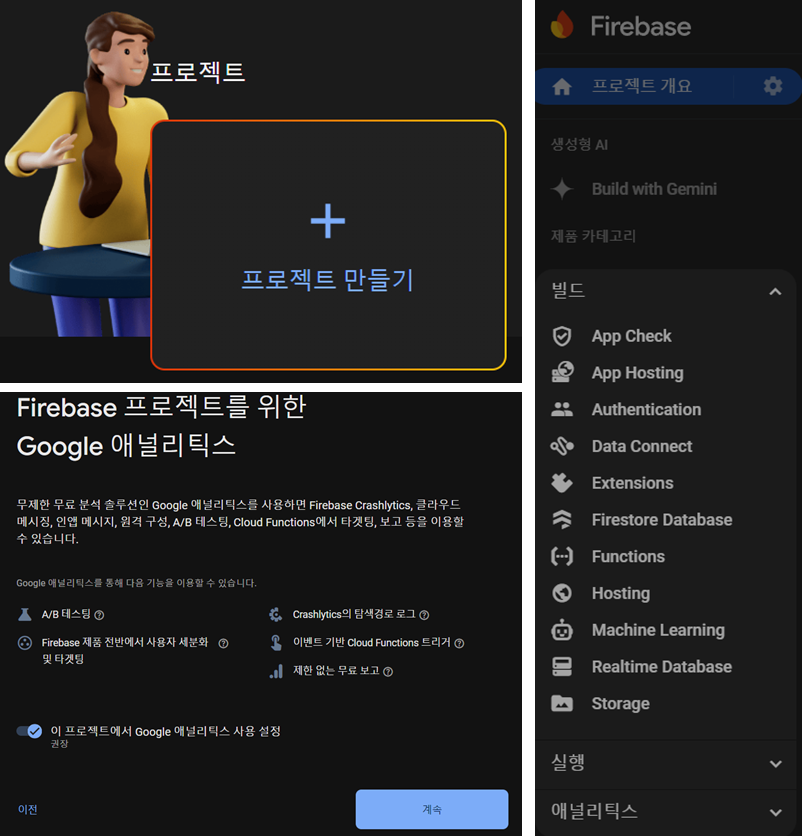
Task: Click the help icon next to Cloud Functions 트리거
Action: [x=459, y=644]
